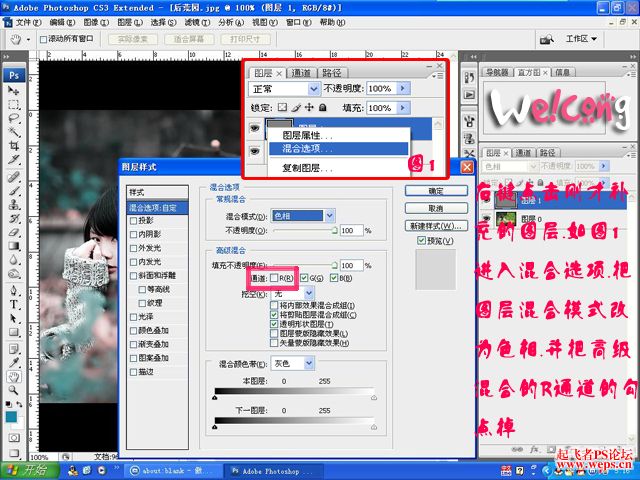Expand the 挖空 knockout dropdown

[293, 293]
